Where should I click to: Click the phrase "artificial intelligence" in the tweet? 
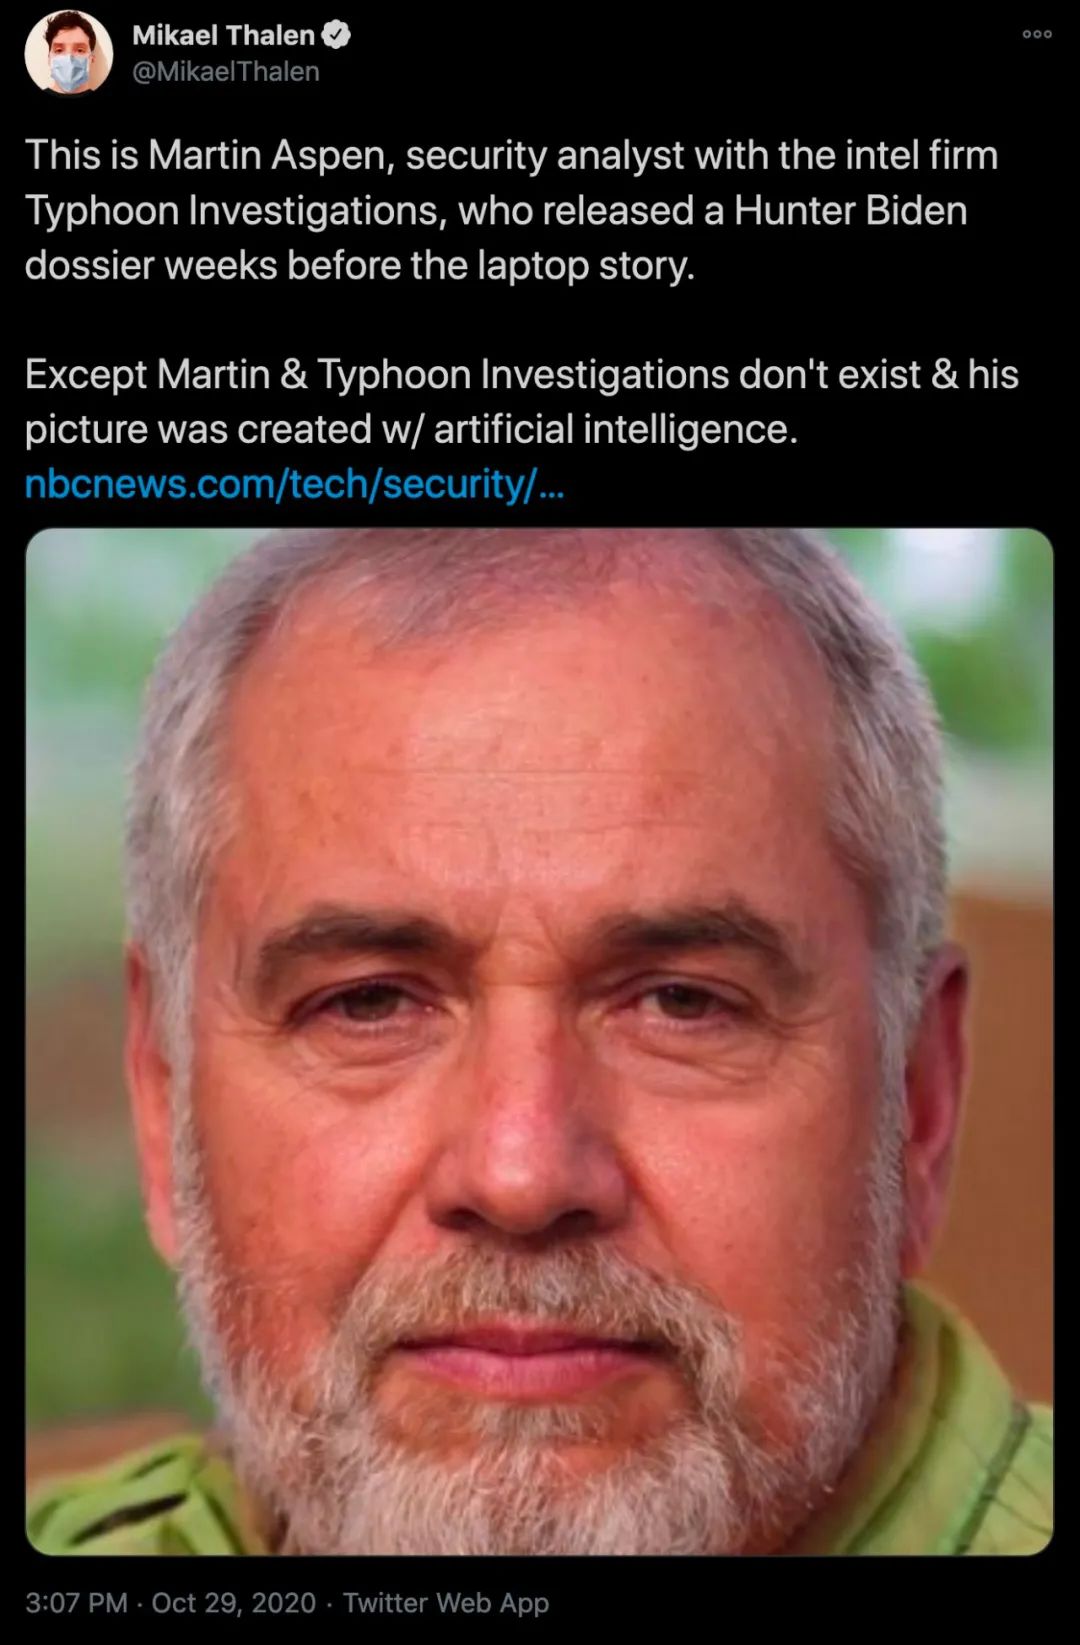[x=615, y=429]
